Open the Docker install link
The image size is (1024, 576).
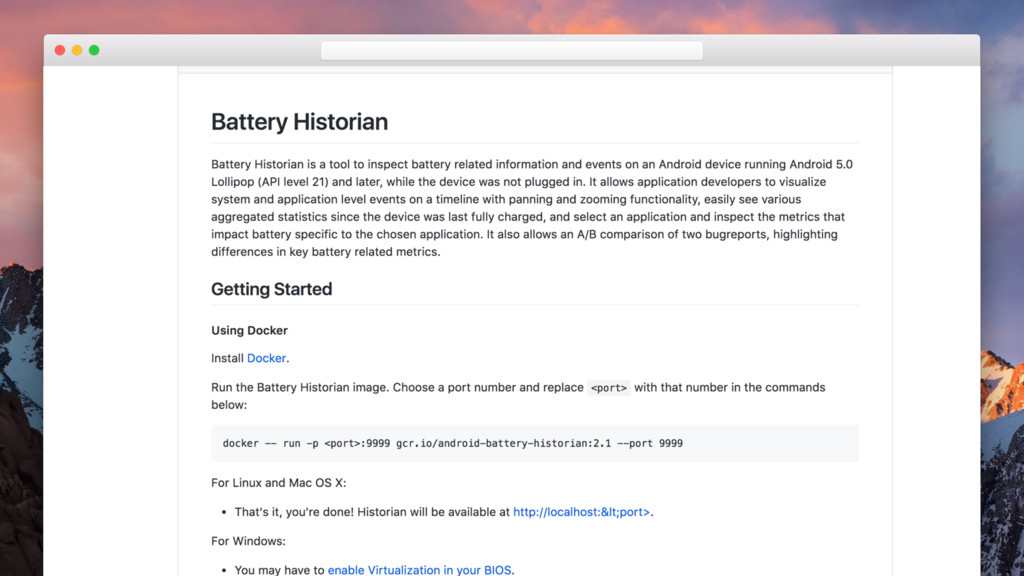coord(266,358)
